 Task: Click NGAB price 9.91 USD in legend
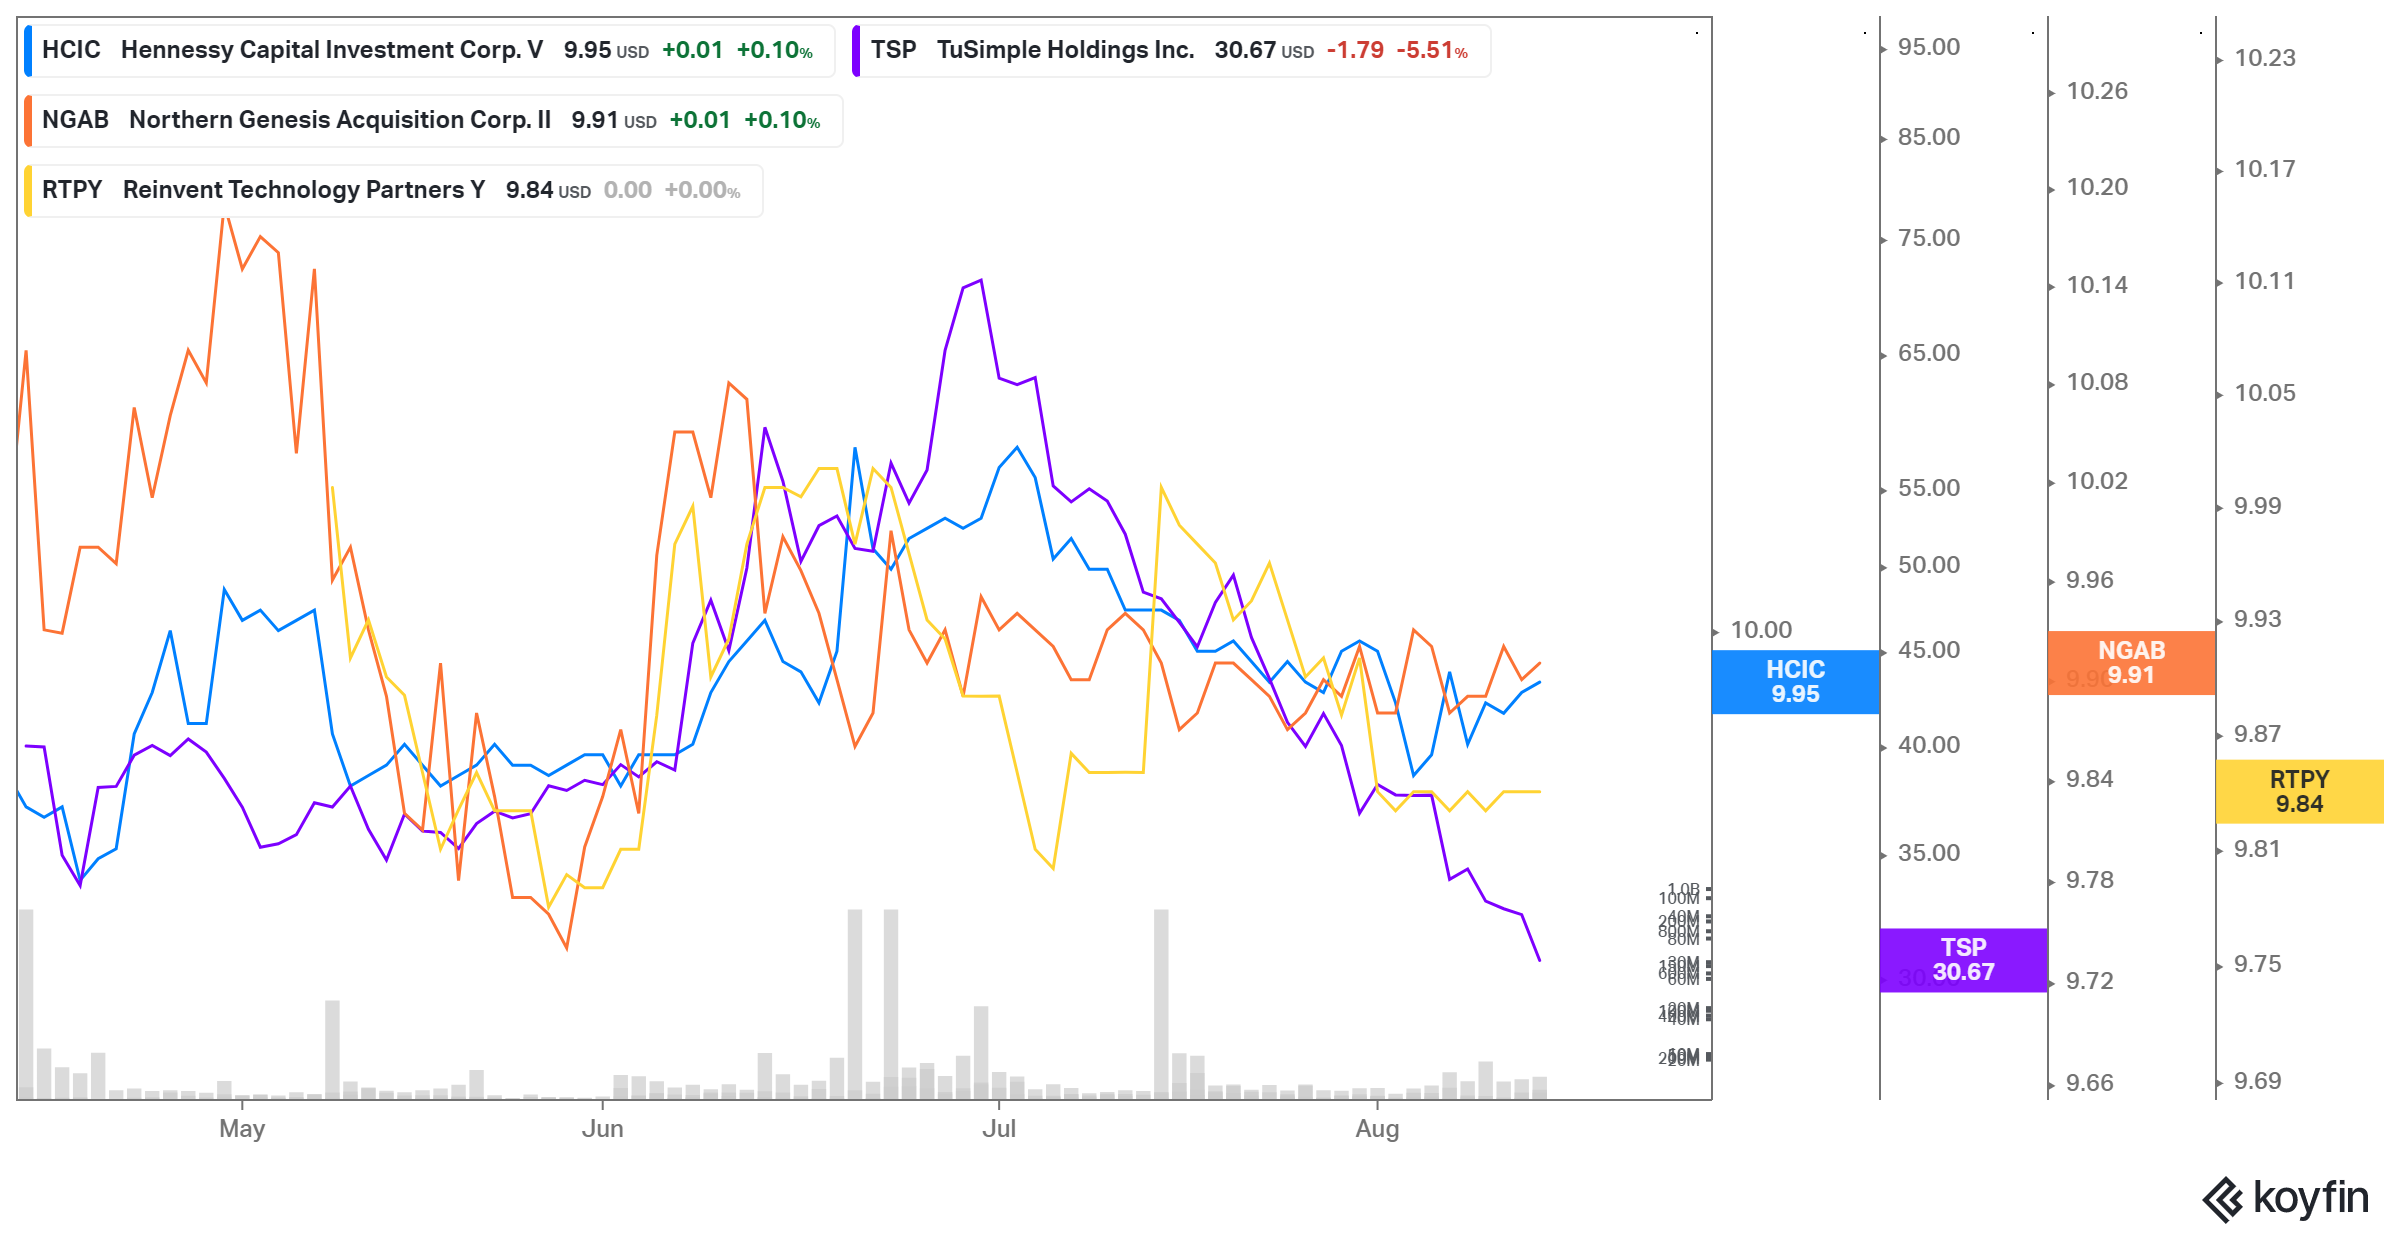614,120
